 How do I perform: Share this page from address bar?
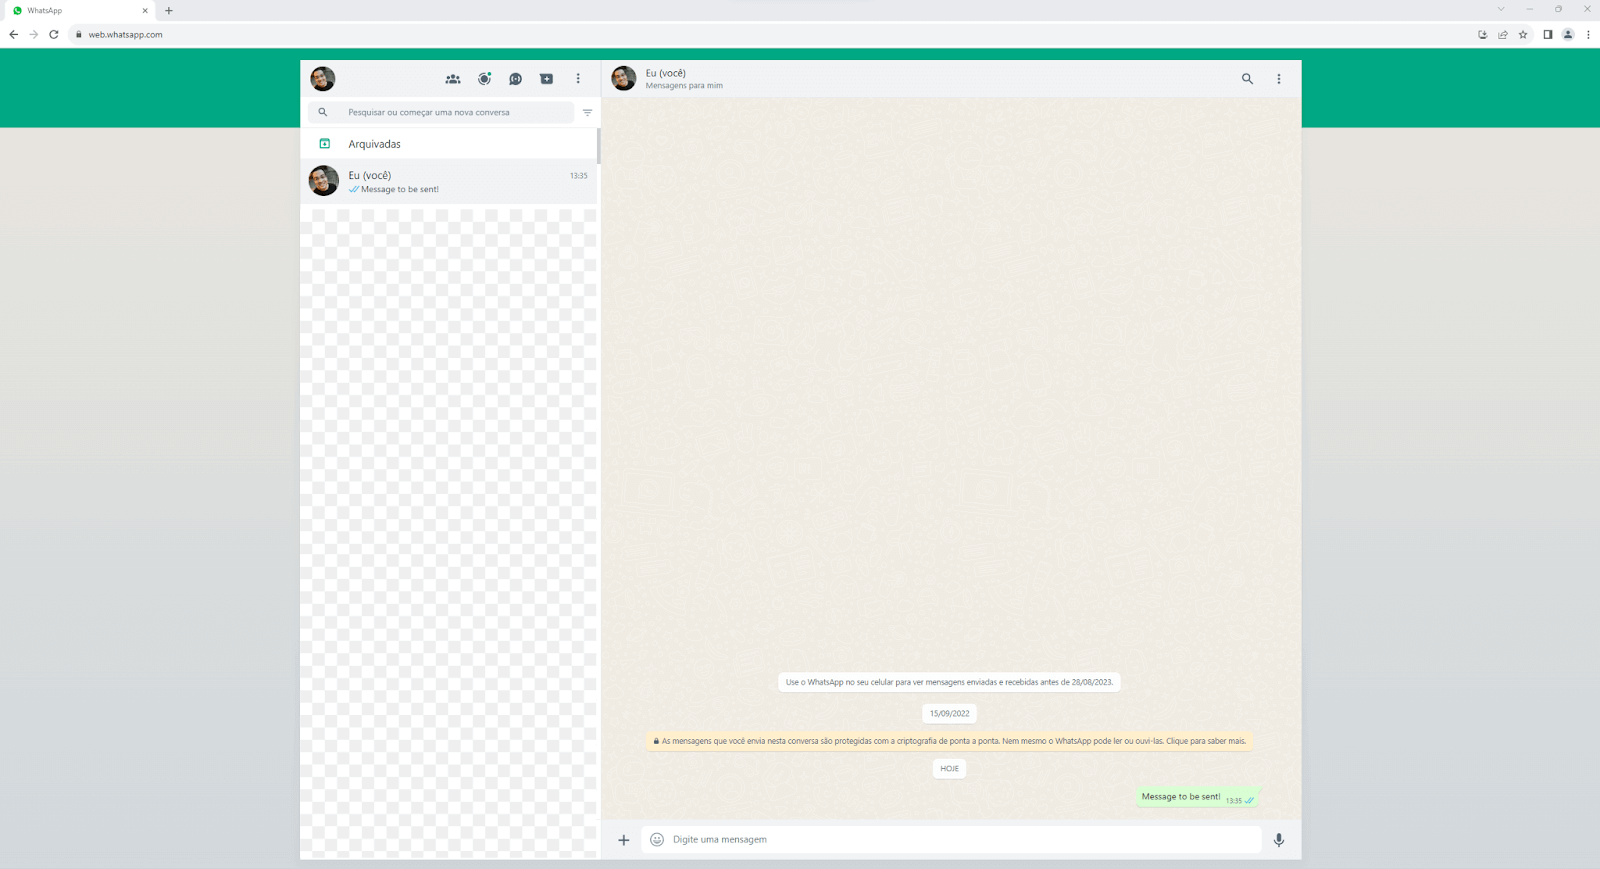[1503, 34]
